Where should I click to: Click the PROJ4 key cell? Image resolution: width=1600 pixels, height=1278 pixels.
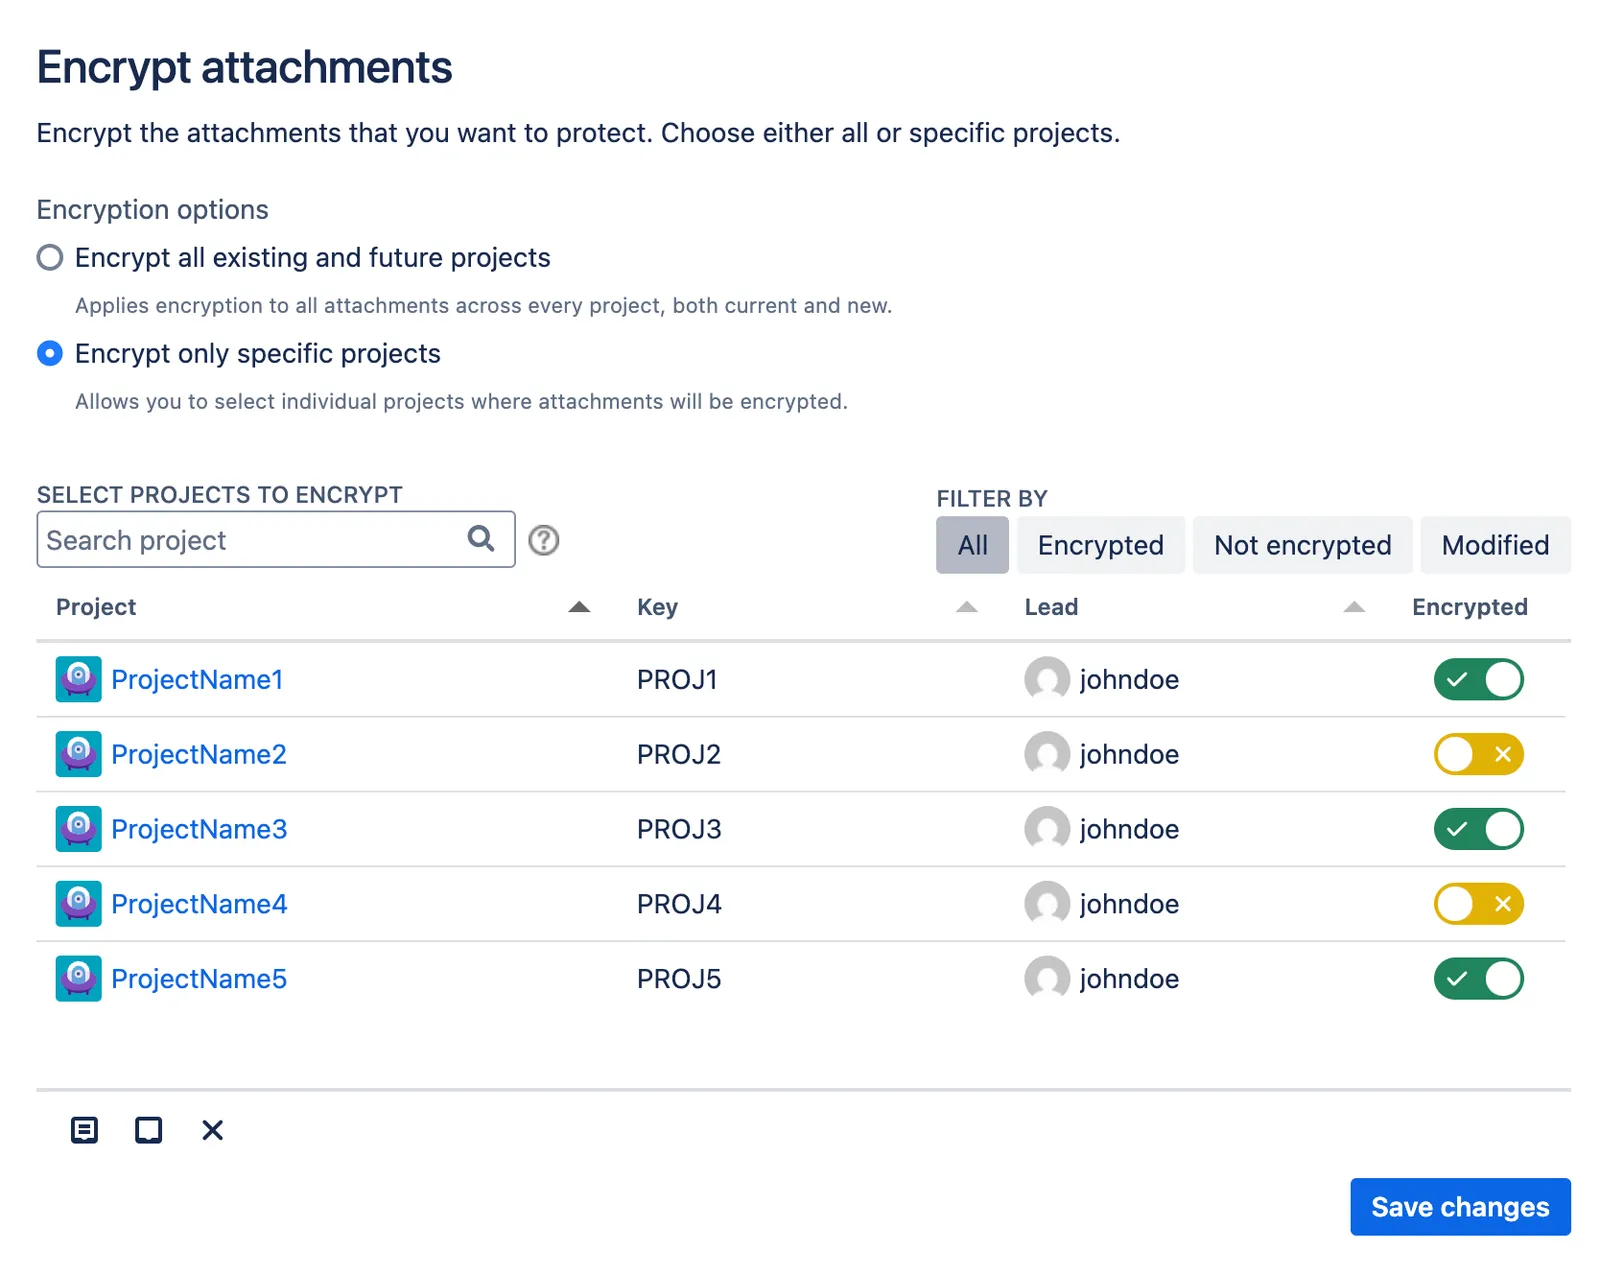point(679,904)
